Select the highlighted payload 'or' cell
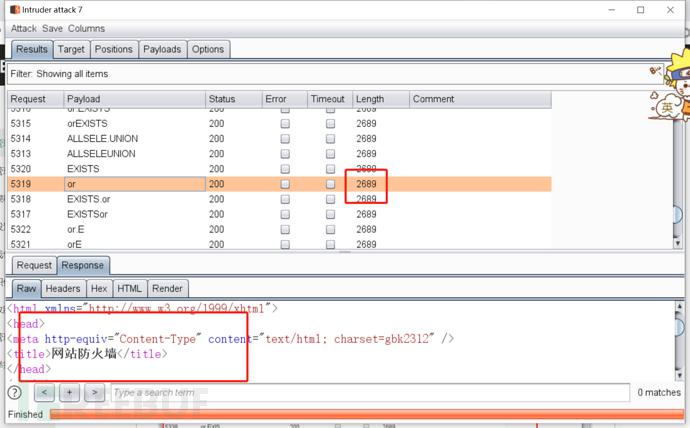 pos(135,184)
